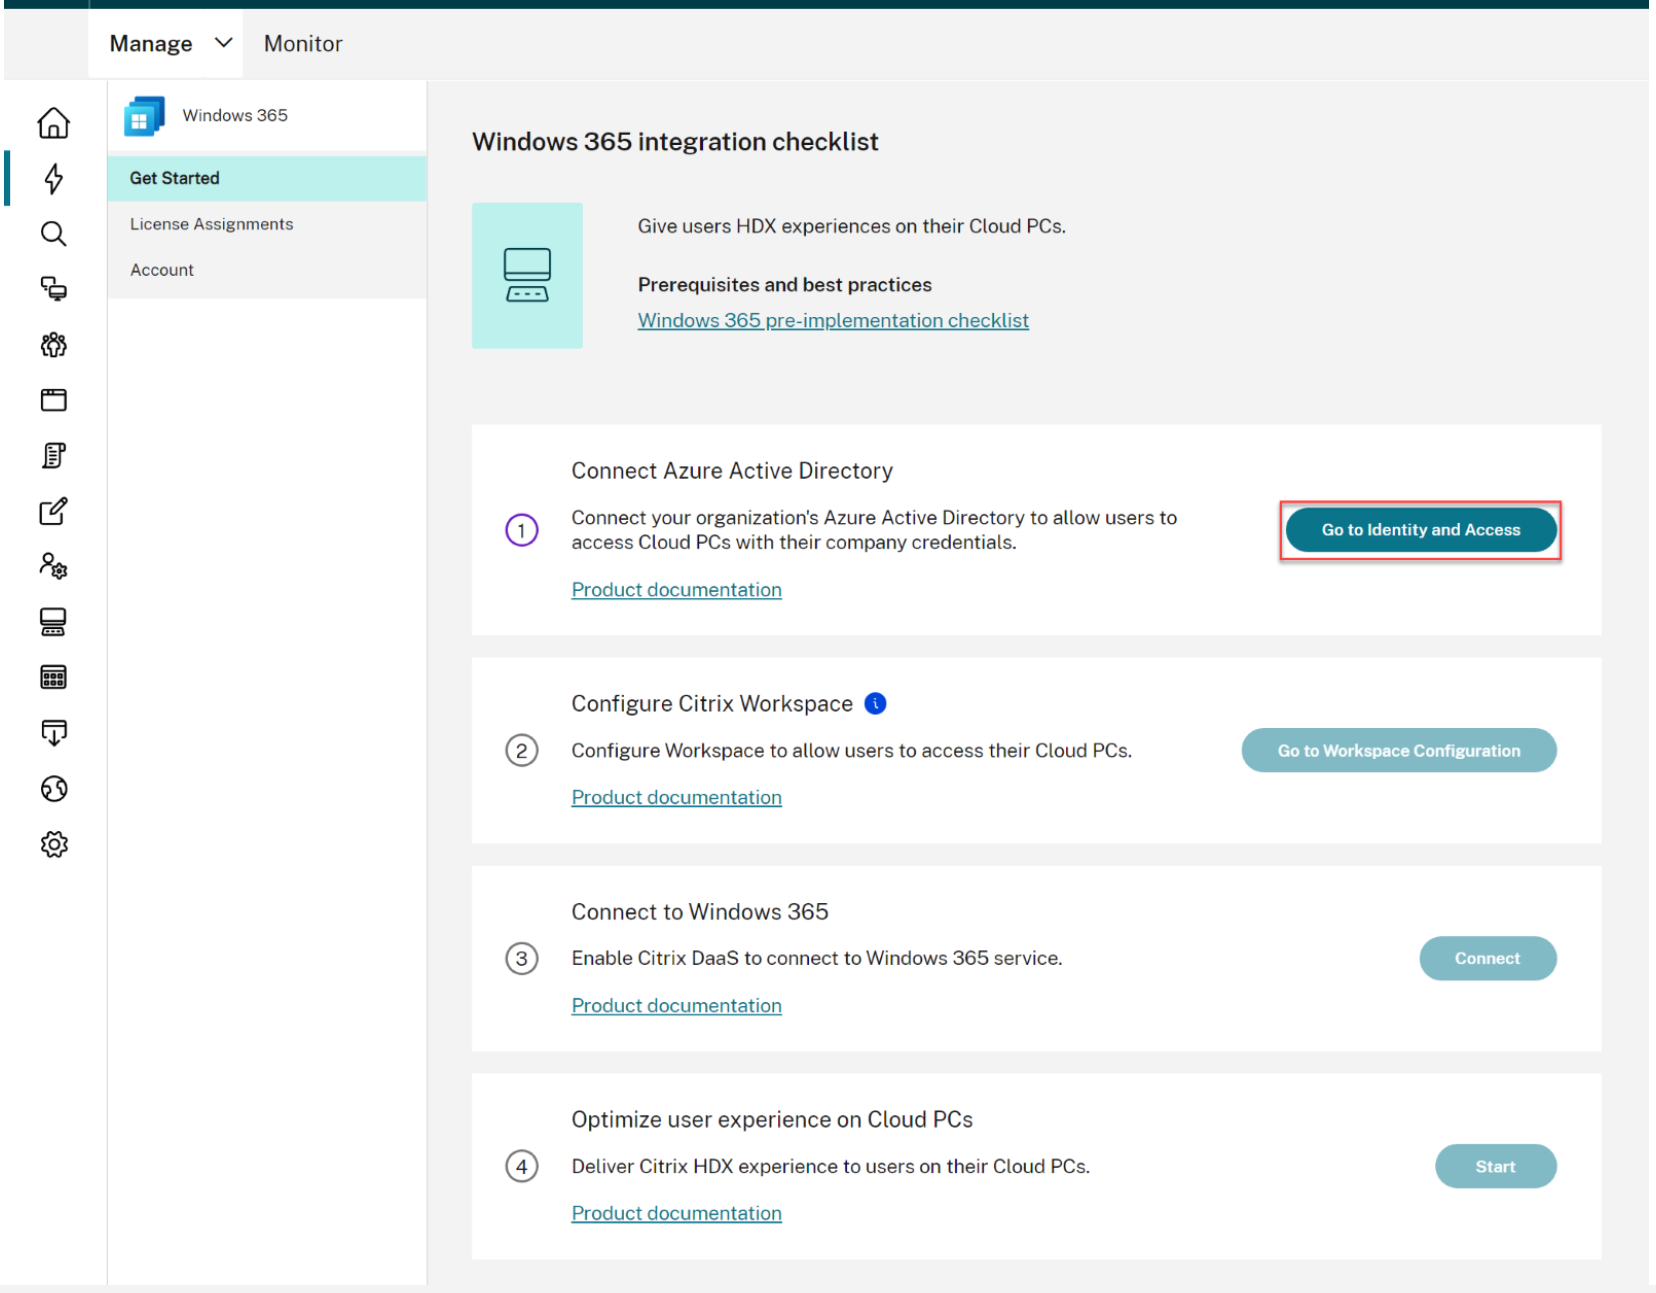
Task: Select the Get Started menu item
Action: pyautogui.click(x=175, y=178)
